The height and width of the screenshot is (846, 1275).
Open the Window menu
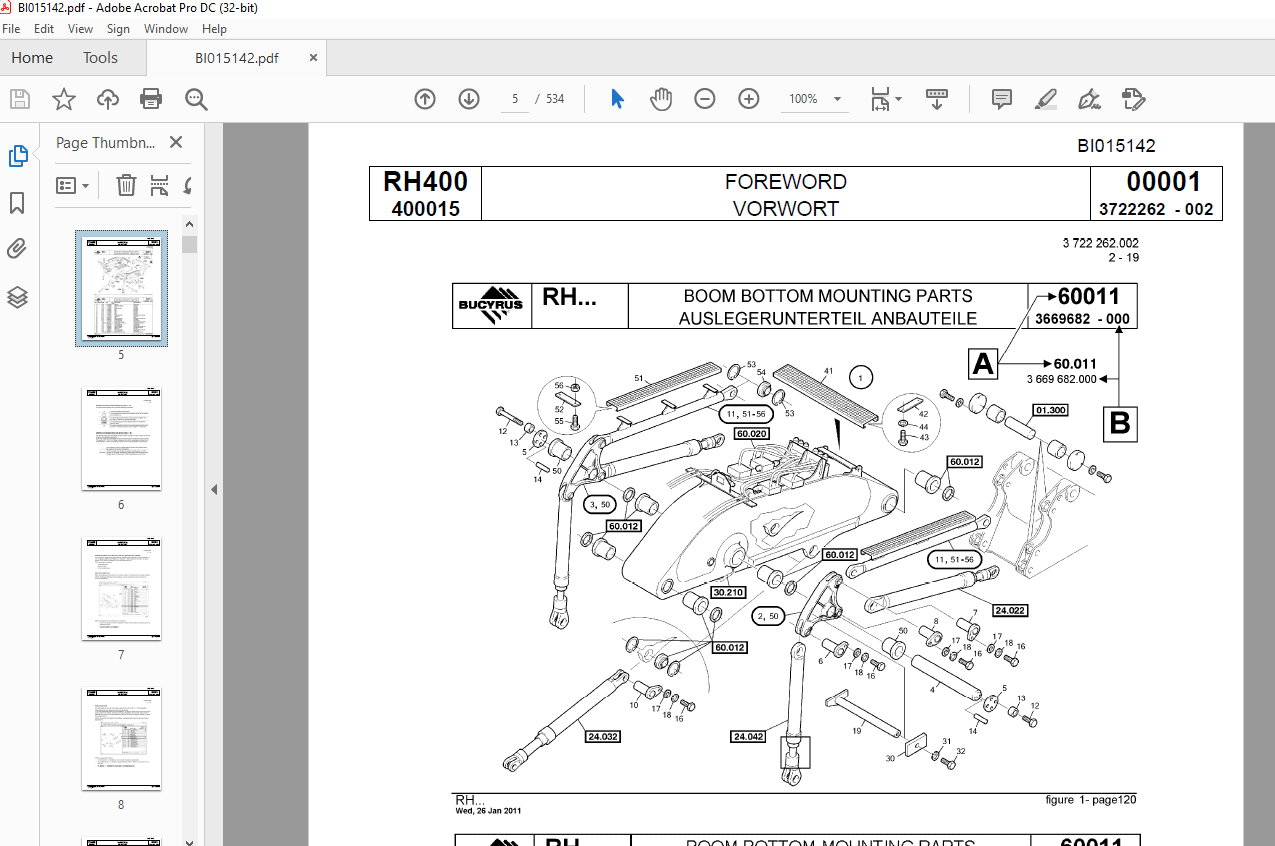[x=166, y=29]
